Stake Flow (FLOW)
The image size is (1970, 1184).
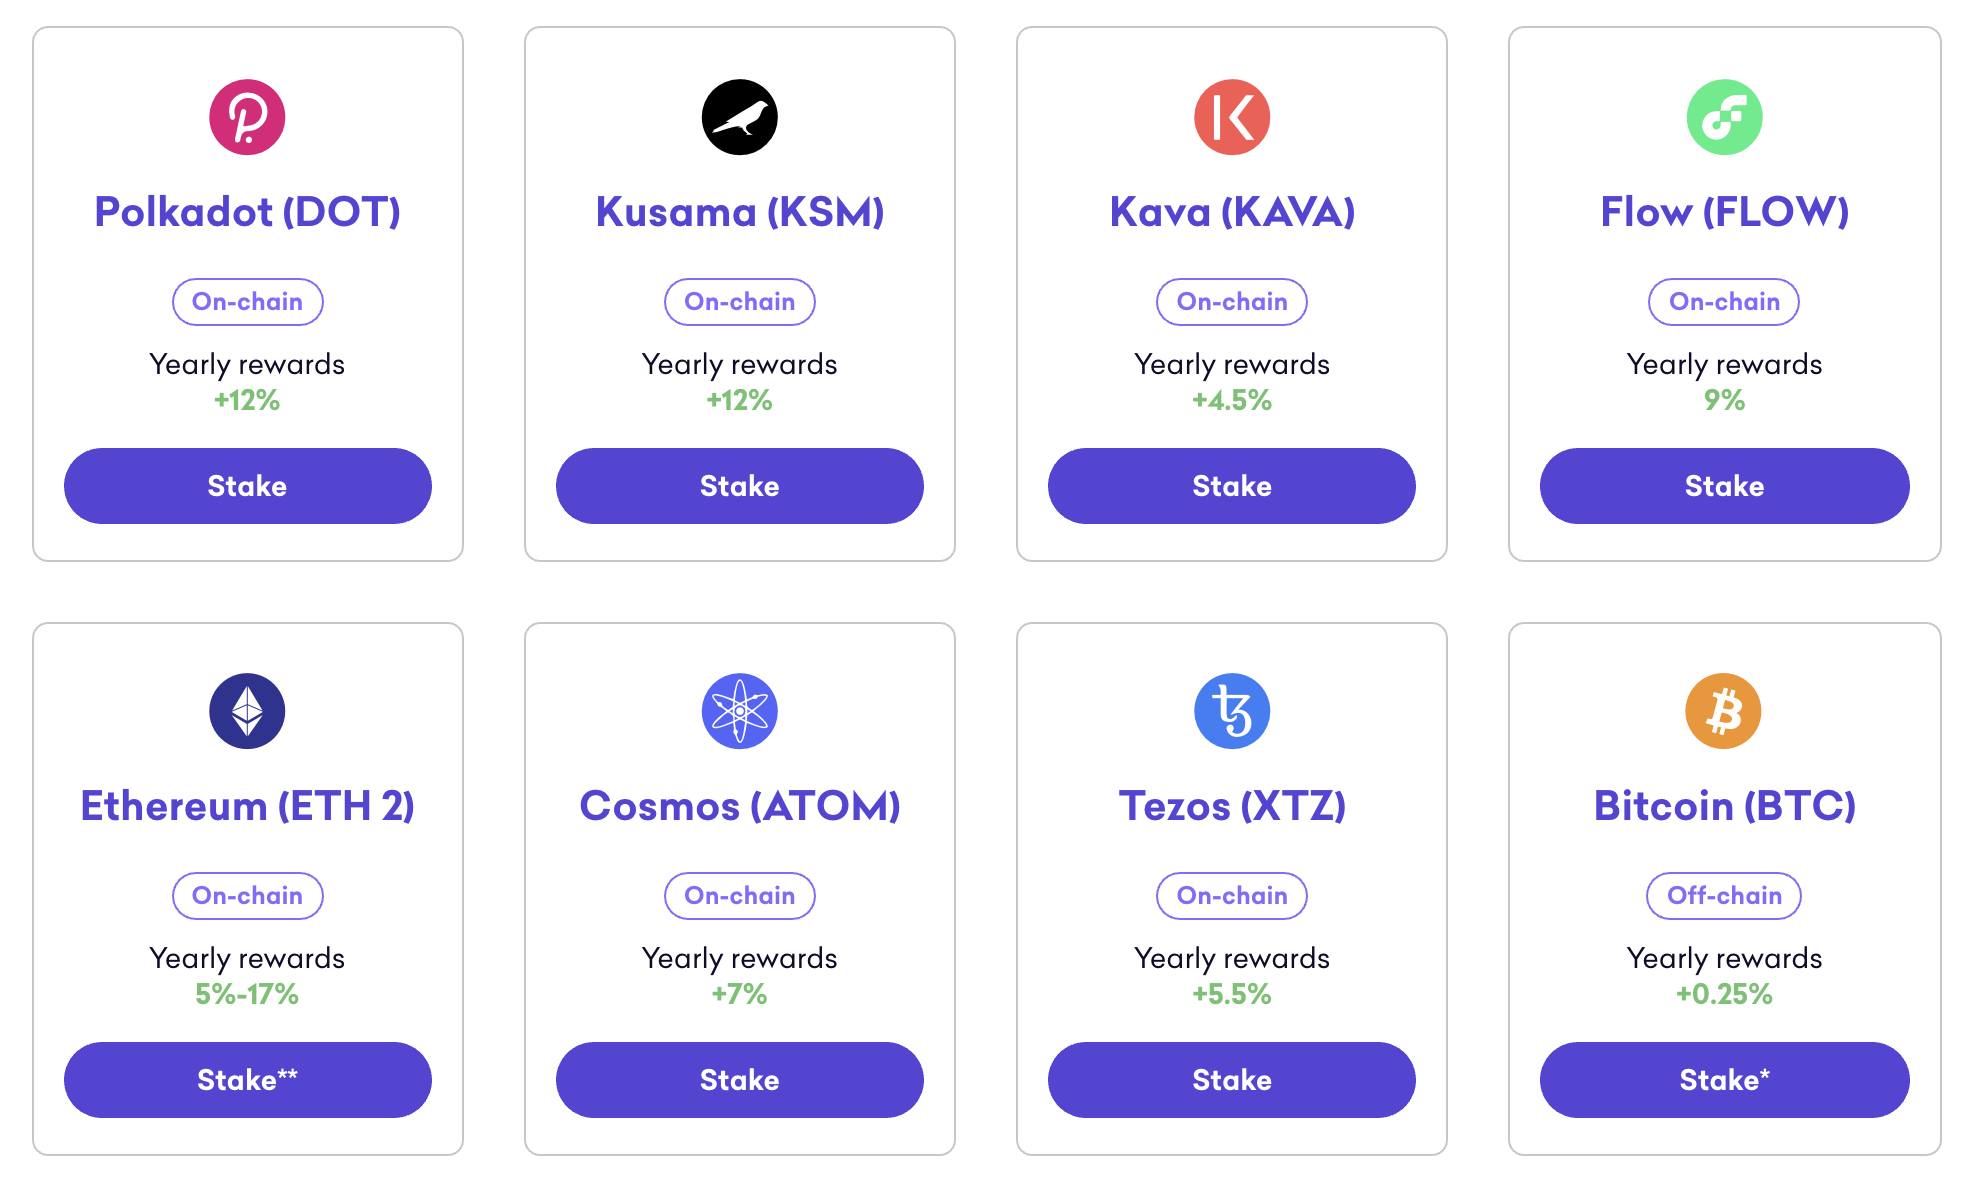click(x=1723, y=486)
